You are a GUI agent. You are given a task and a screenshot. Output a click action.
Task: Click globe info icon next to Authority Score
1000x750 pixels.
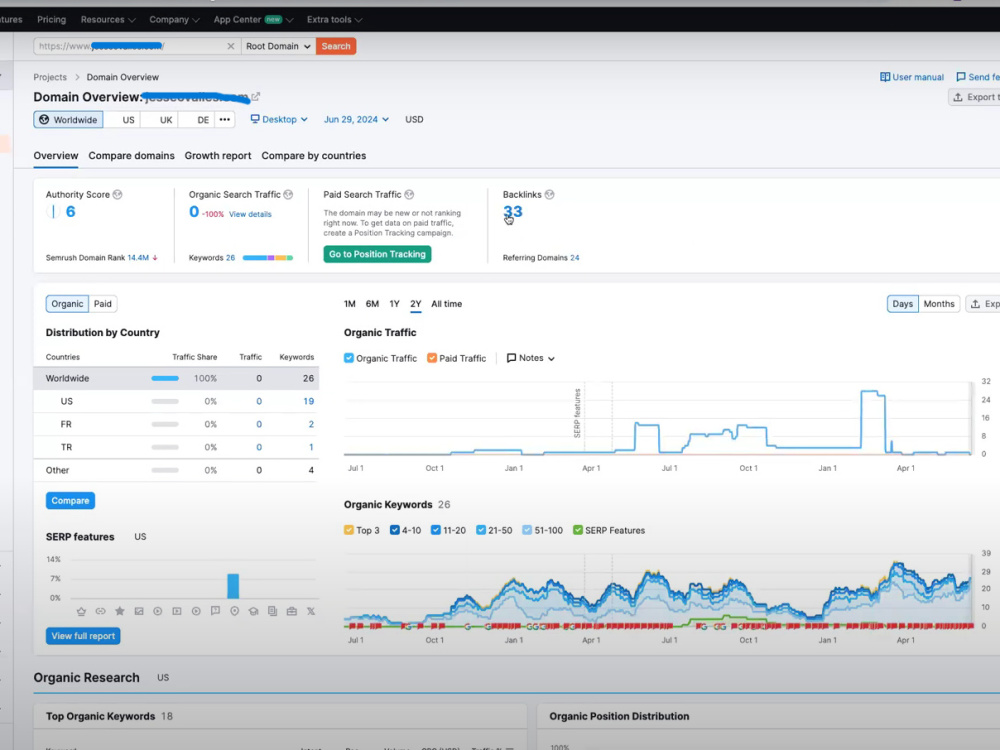coord(117,195)
